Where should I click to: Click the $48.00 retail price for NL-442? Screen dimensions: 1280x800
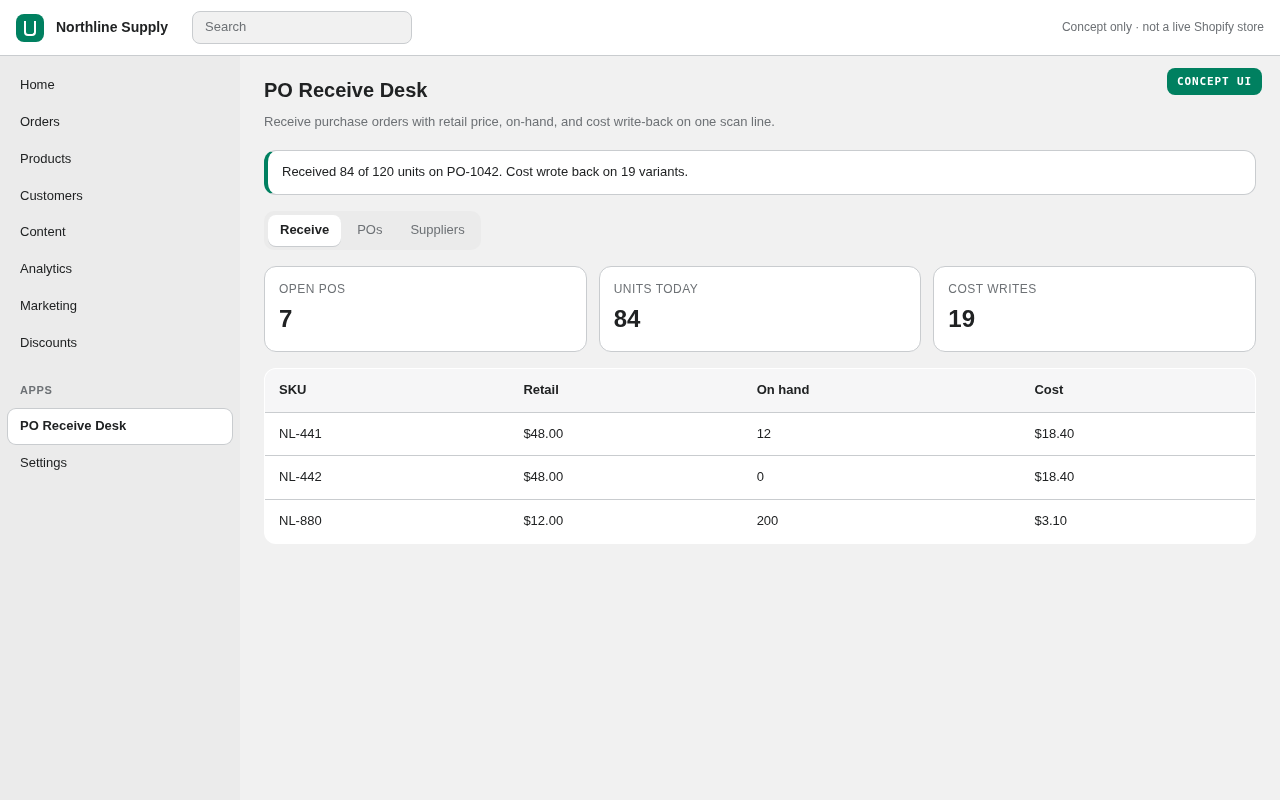(x=543, y=477)
